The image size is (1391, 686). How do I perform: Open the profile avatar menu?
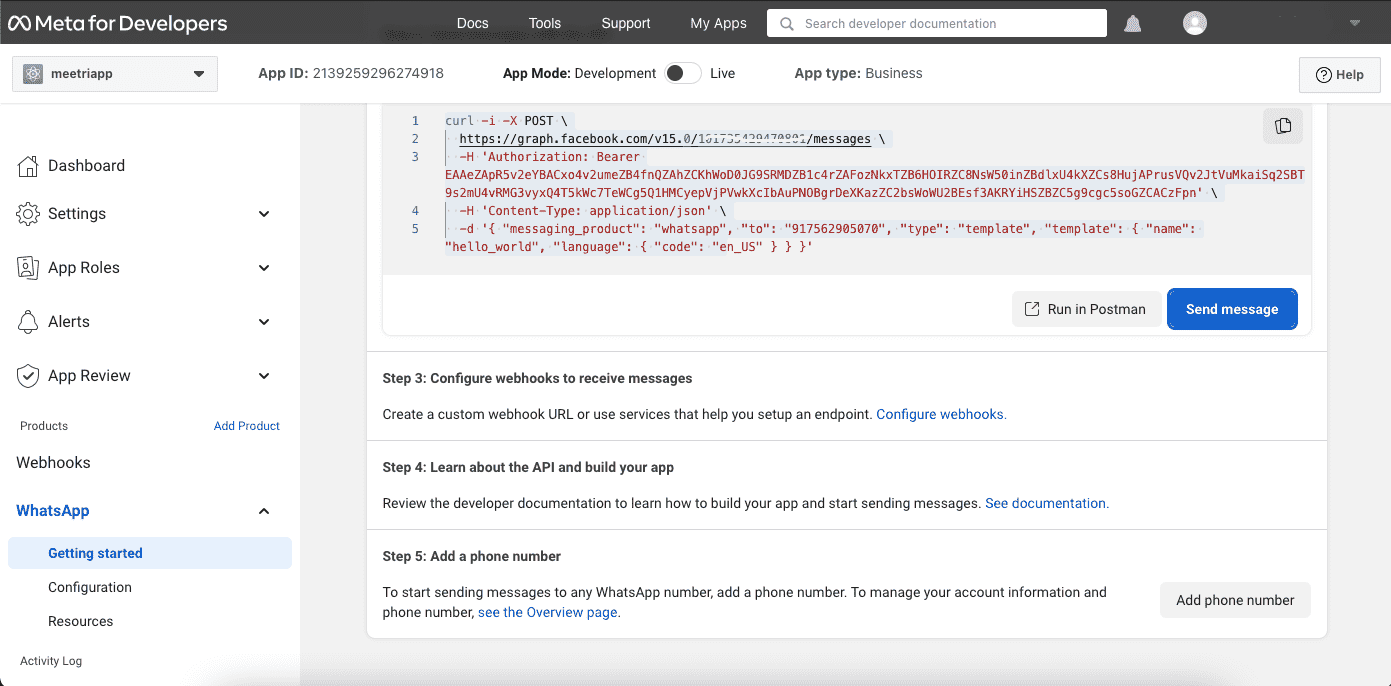coord(1194,23)
